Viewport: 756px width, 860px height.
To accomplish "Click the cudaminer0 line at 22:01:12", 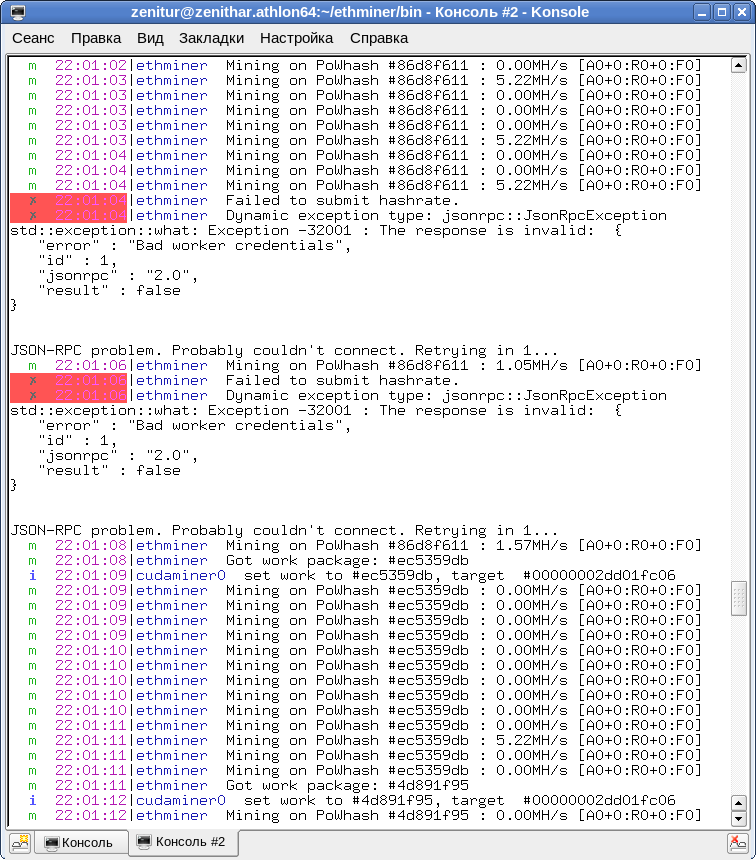I will click(x=352, y=800).
